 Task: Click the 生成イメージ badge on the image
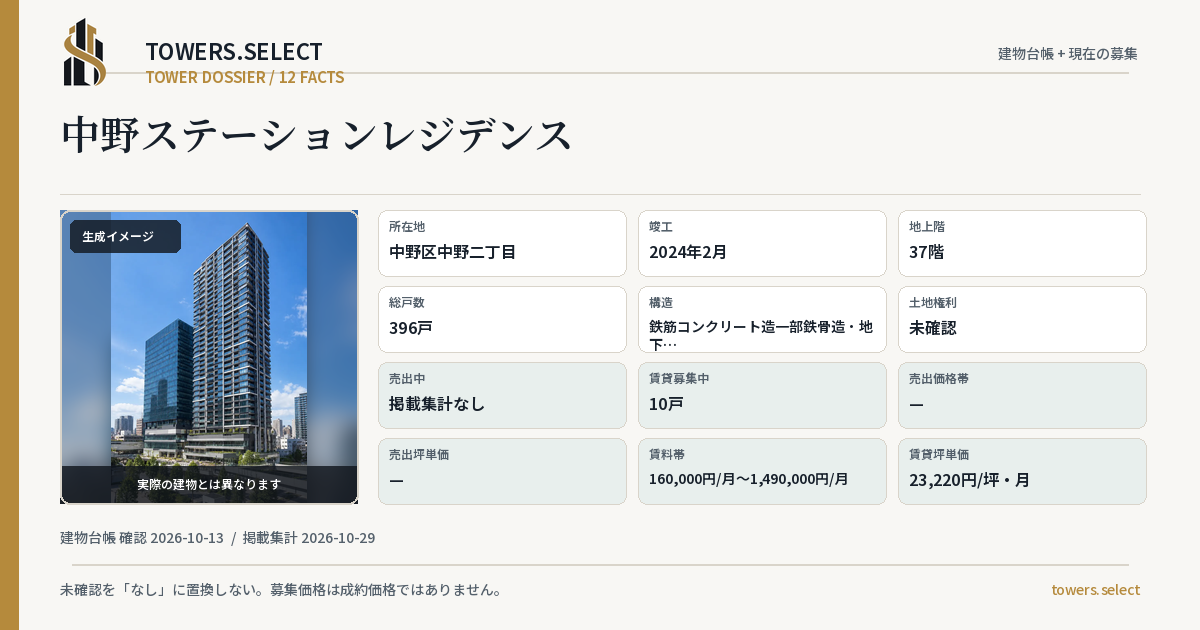[x=125, y=237]
